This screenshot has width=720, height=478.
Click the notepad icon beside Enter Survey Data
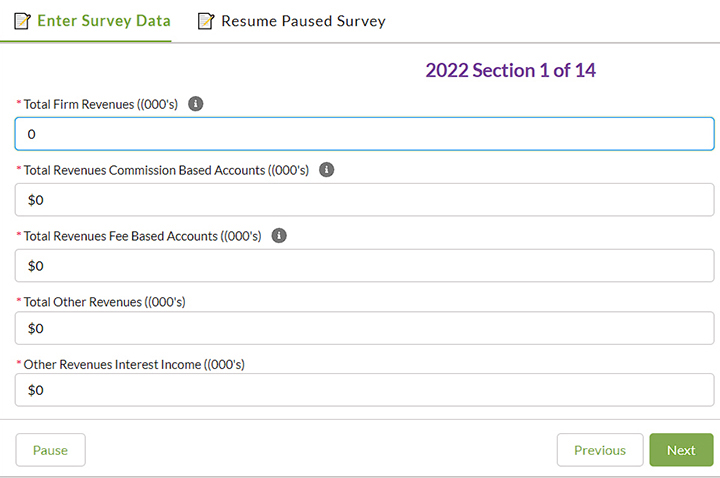click(x=22, y=21)
